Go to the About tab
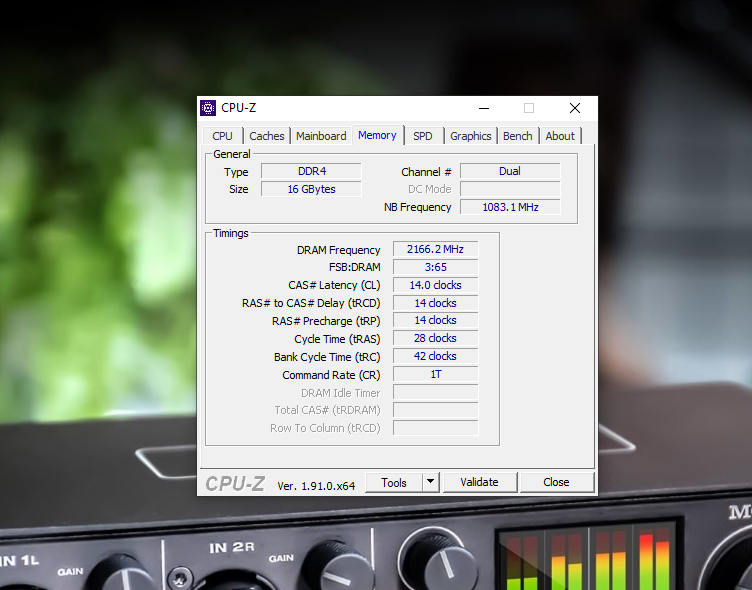752x590 pixels. pyautogui.click(x=560, y=136)
